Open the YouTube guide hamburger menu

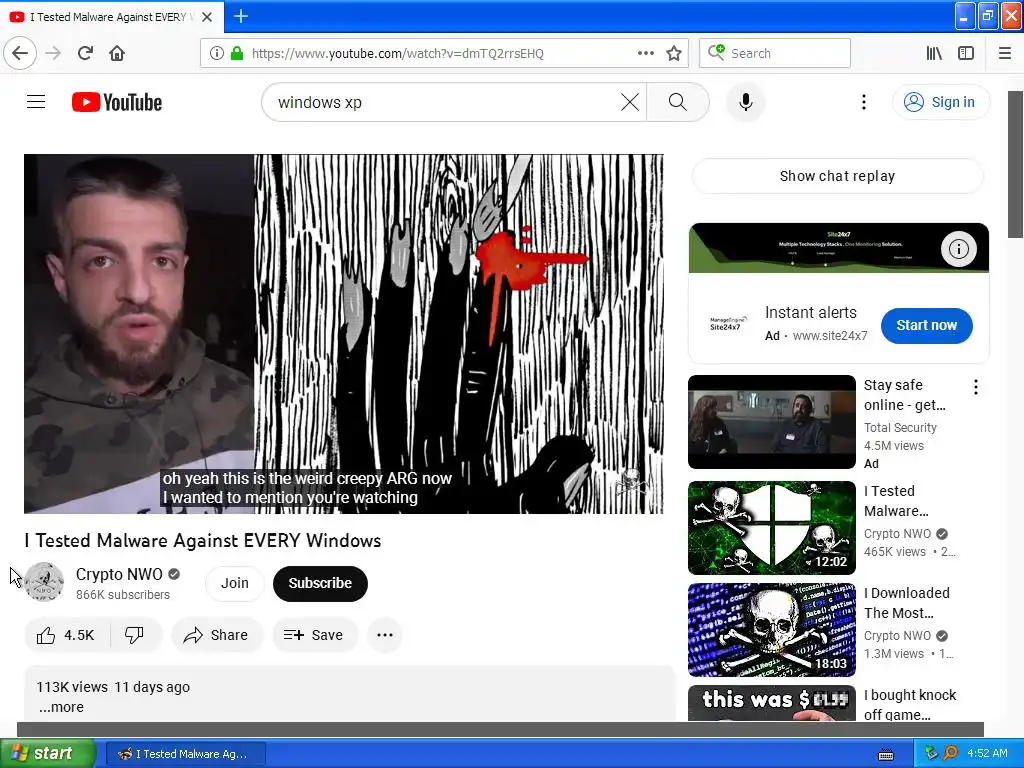[36, 102]
